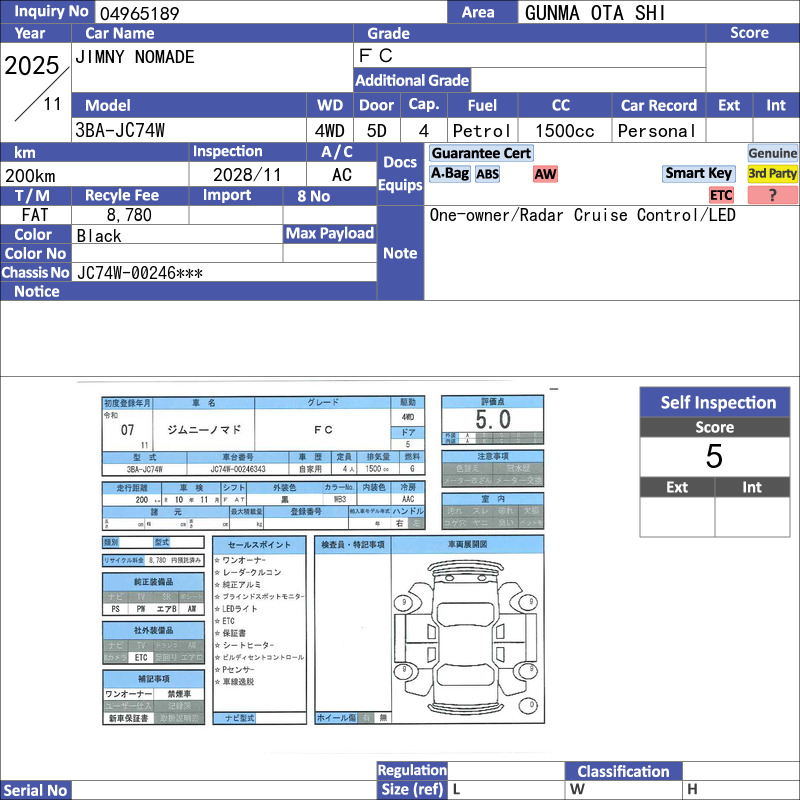The image size is (800, 800).
Task: Select the 1500cc engine value
Action: [564, 131]
